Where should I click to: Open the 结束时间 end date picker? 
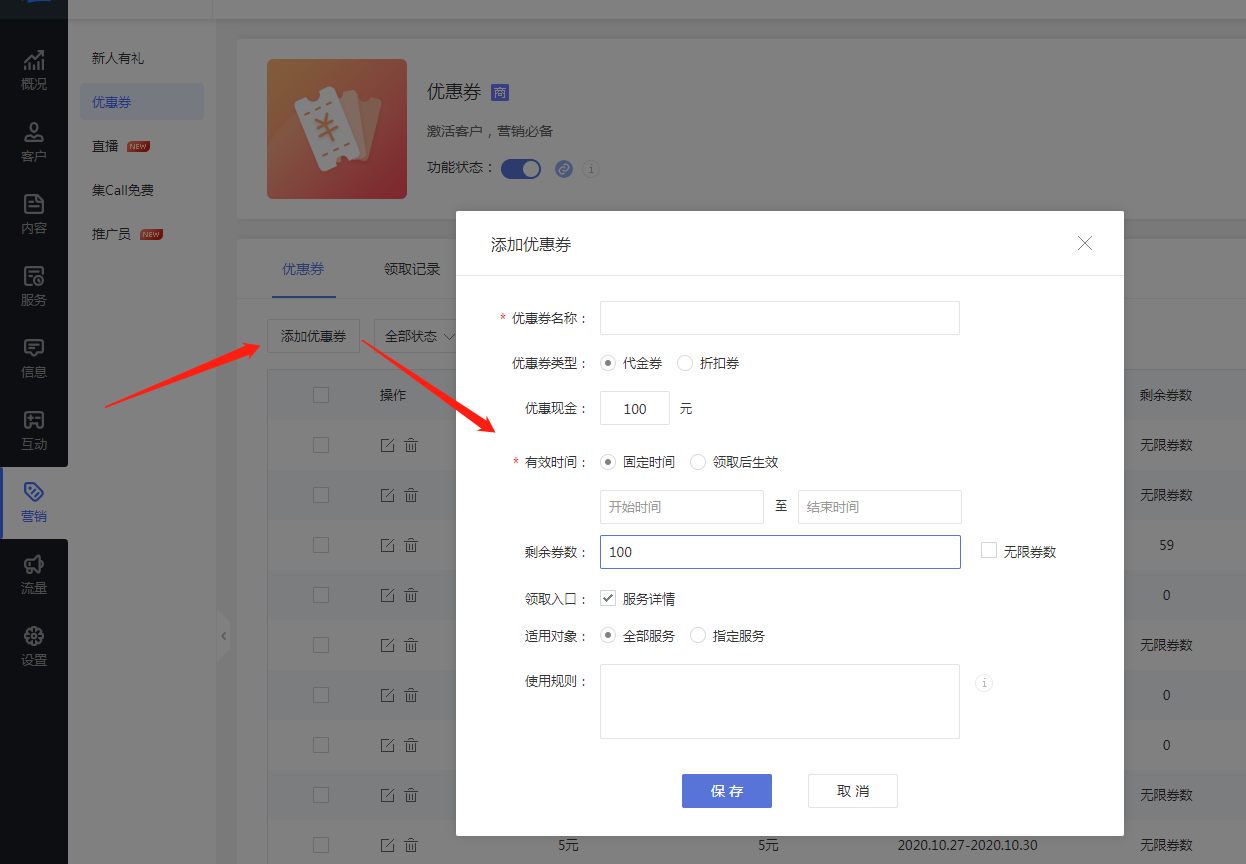(x=880, y=507)
